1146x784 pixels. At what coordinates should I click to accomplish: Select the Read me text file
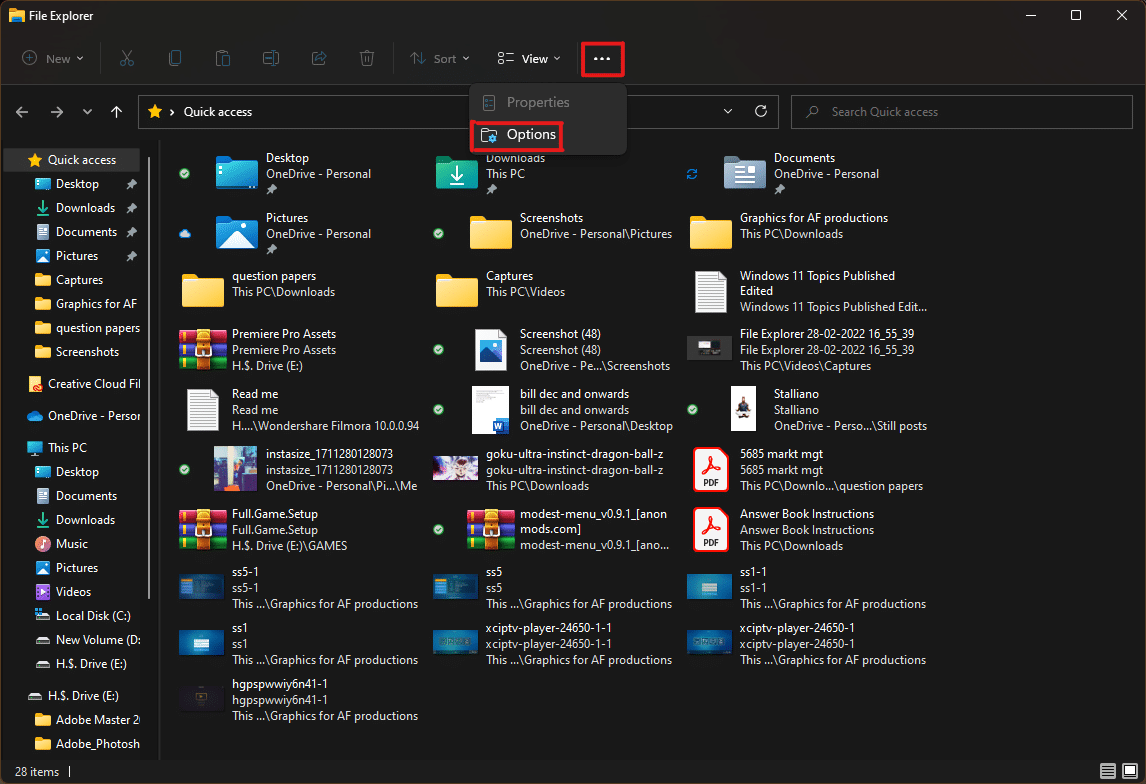pyautogui.click(x=300, y=410)
